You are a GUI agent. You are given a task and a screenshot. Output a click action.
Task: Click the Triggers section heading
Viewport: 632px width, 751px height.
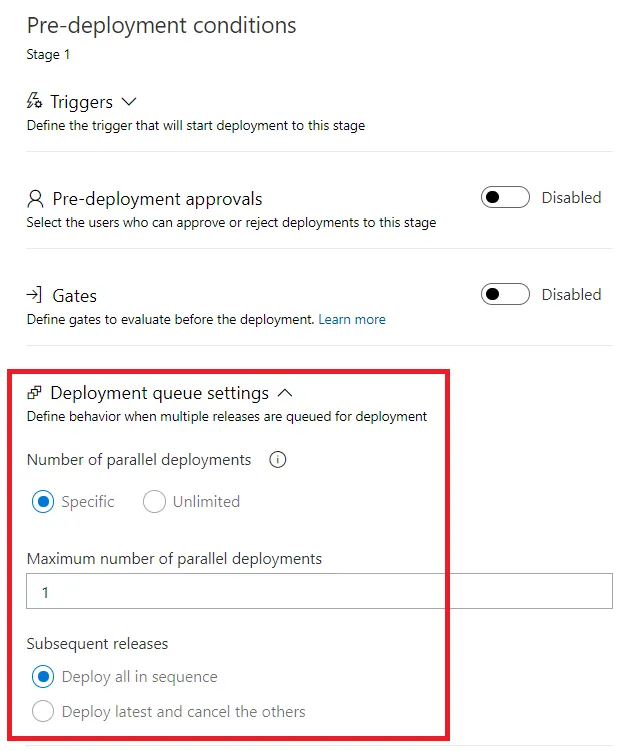(x=81, y=102)
